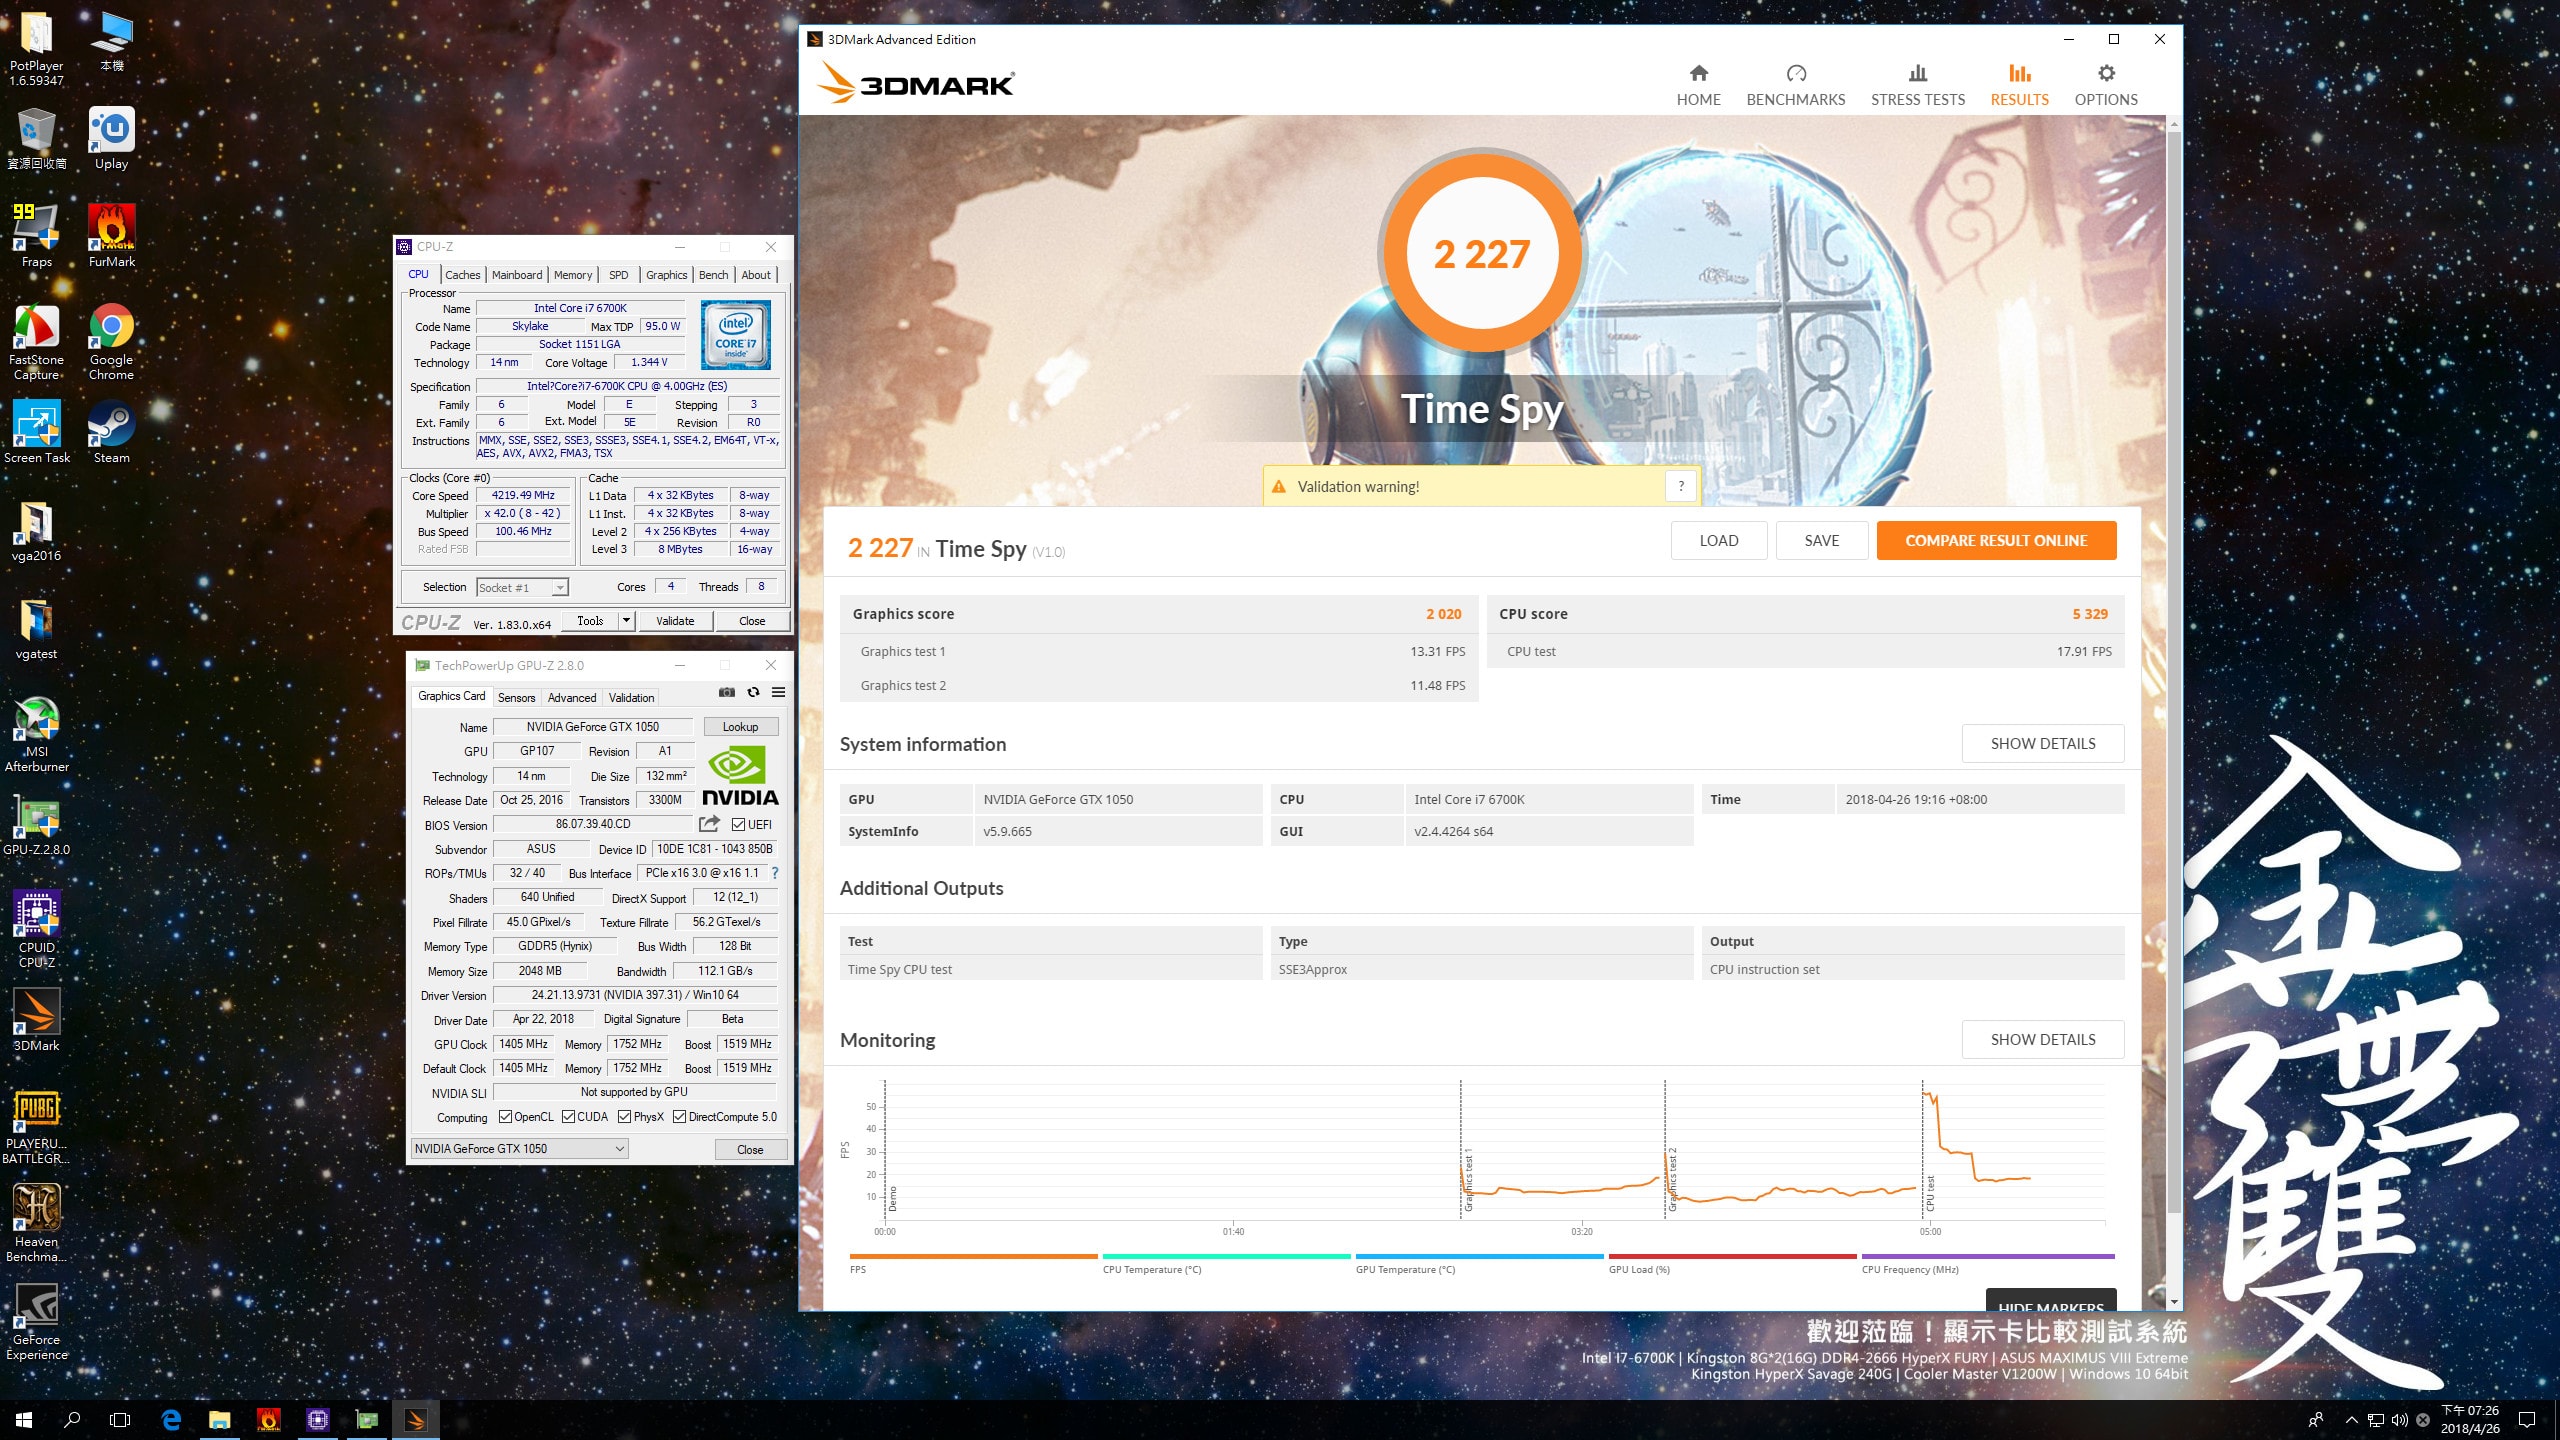Open the Recycle Bin desktop icon
Image resolution: width=2560 pixels, height=1440 pixels.
36,139
